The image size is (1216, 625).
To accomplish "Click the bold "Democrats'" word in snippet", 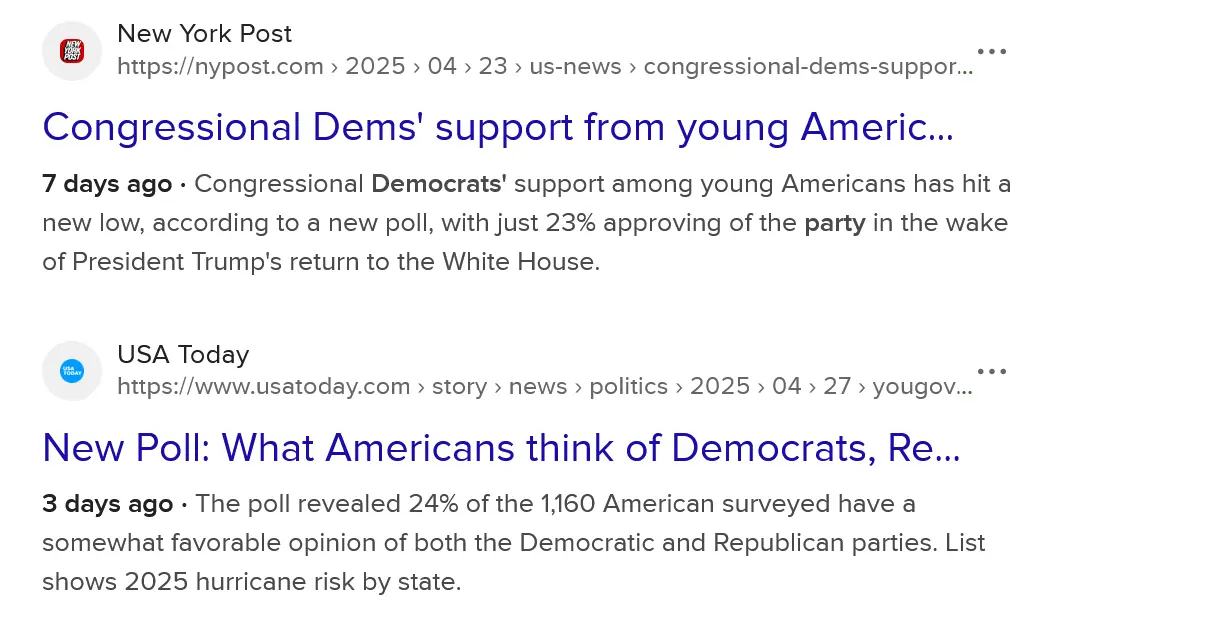I will (439, 184).
